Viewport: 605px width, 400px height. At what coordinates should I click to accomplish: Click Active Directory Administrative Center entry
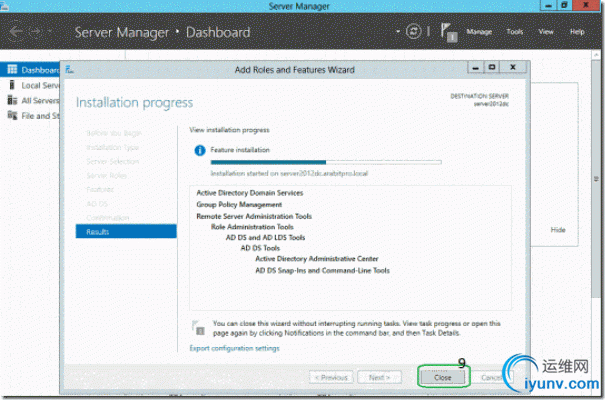[x=317, y=259]
